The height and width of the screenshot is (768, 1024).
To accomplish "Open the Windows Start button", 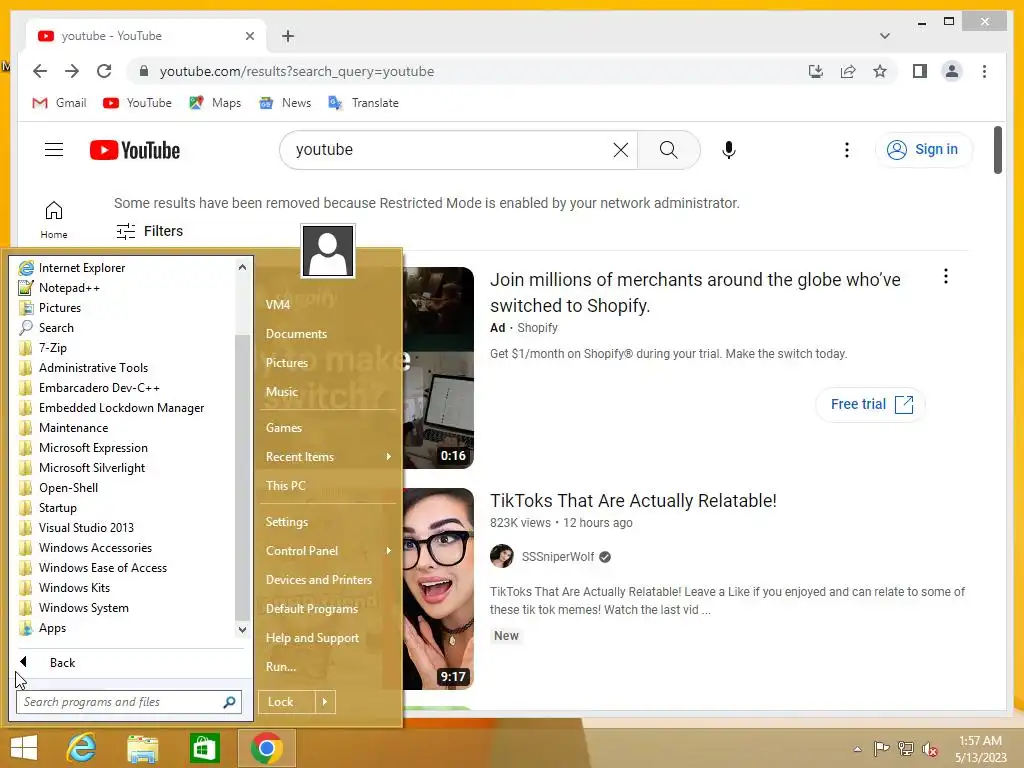I will tap(24, 748).
